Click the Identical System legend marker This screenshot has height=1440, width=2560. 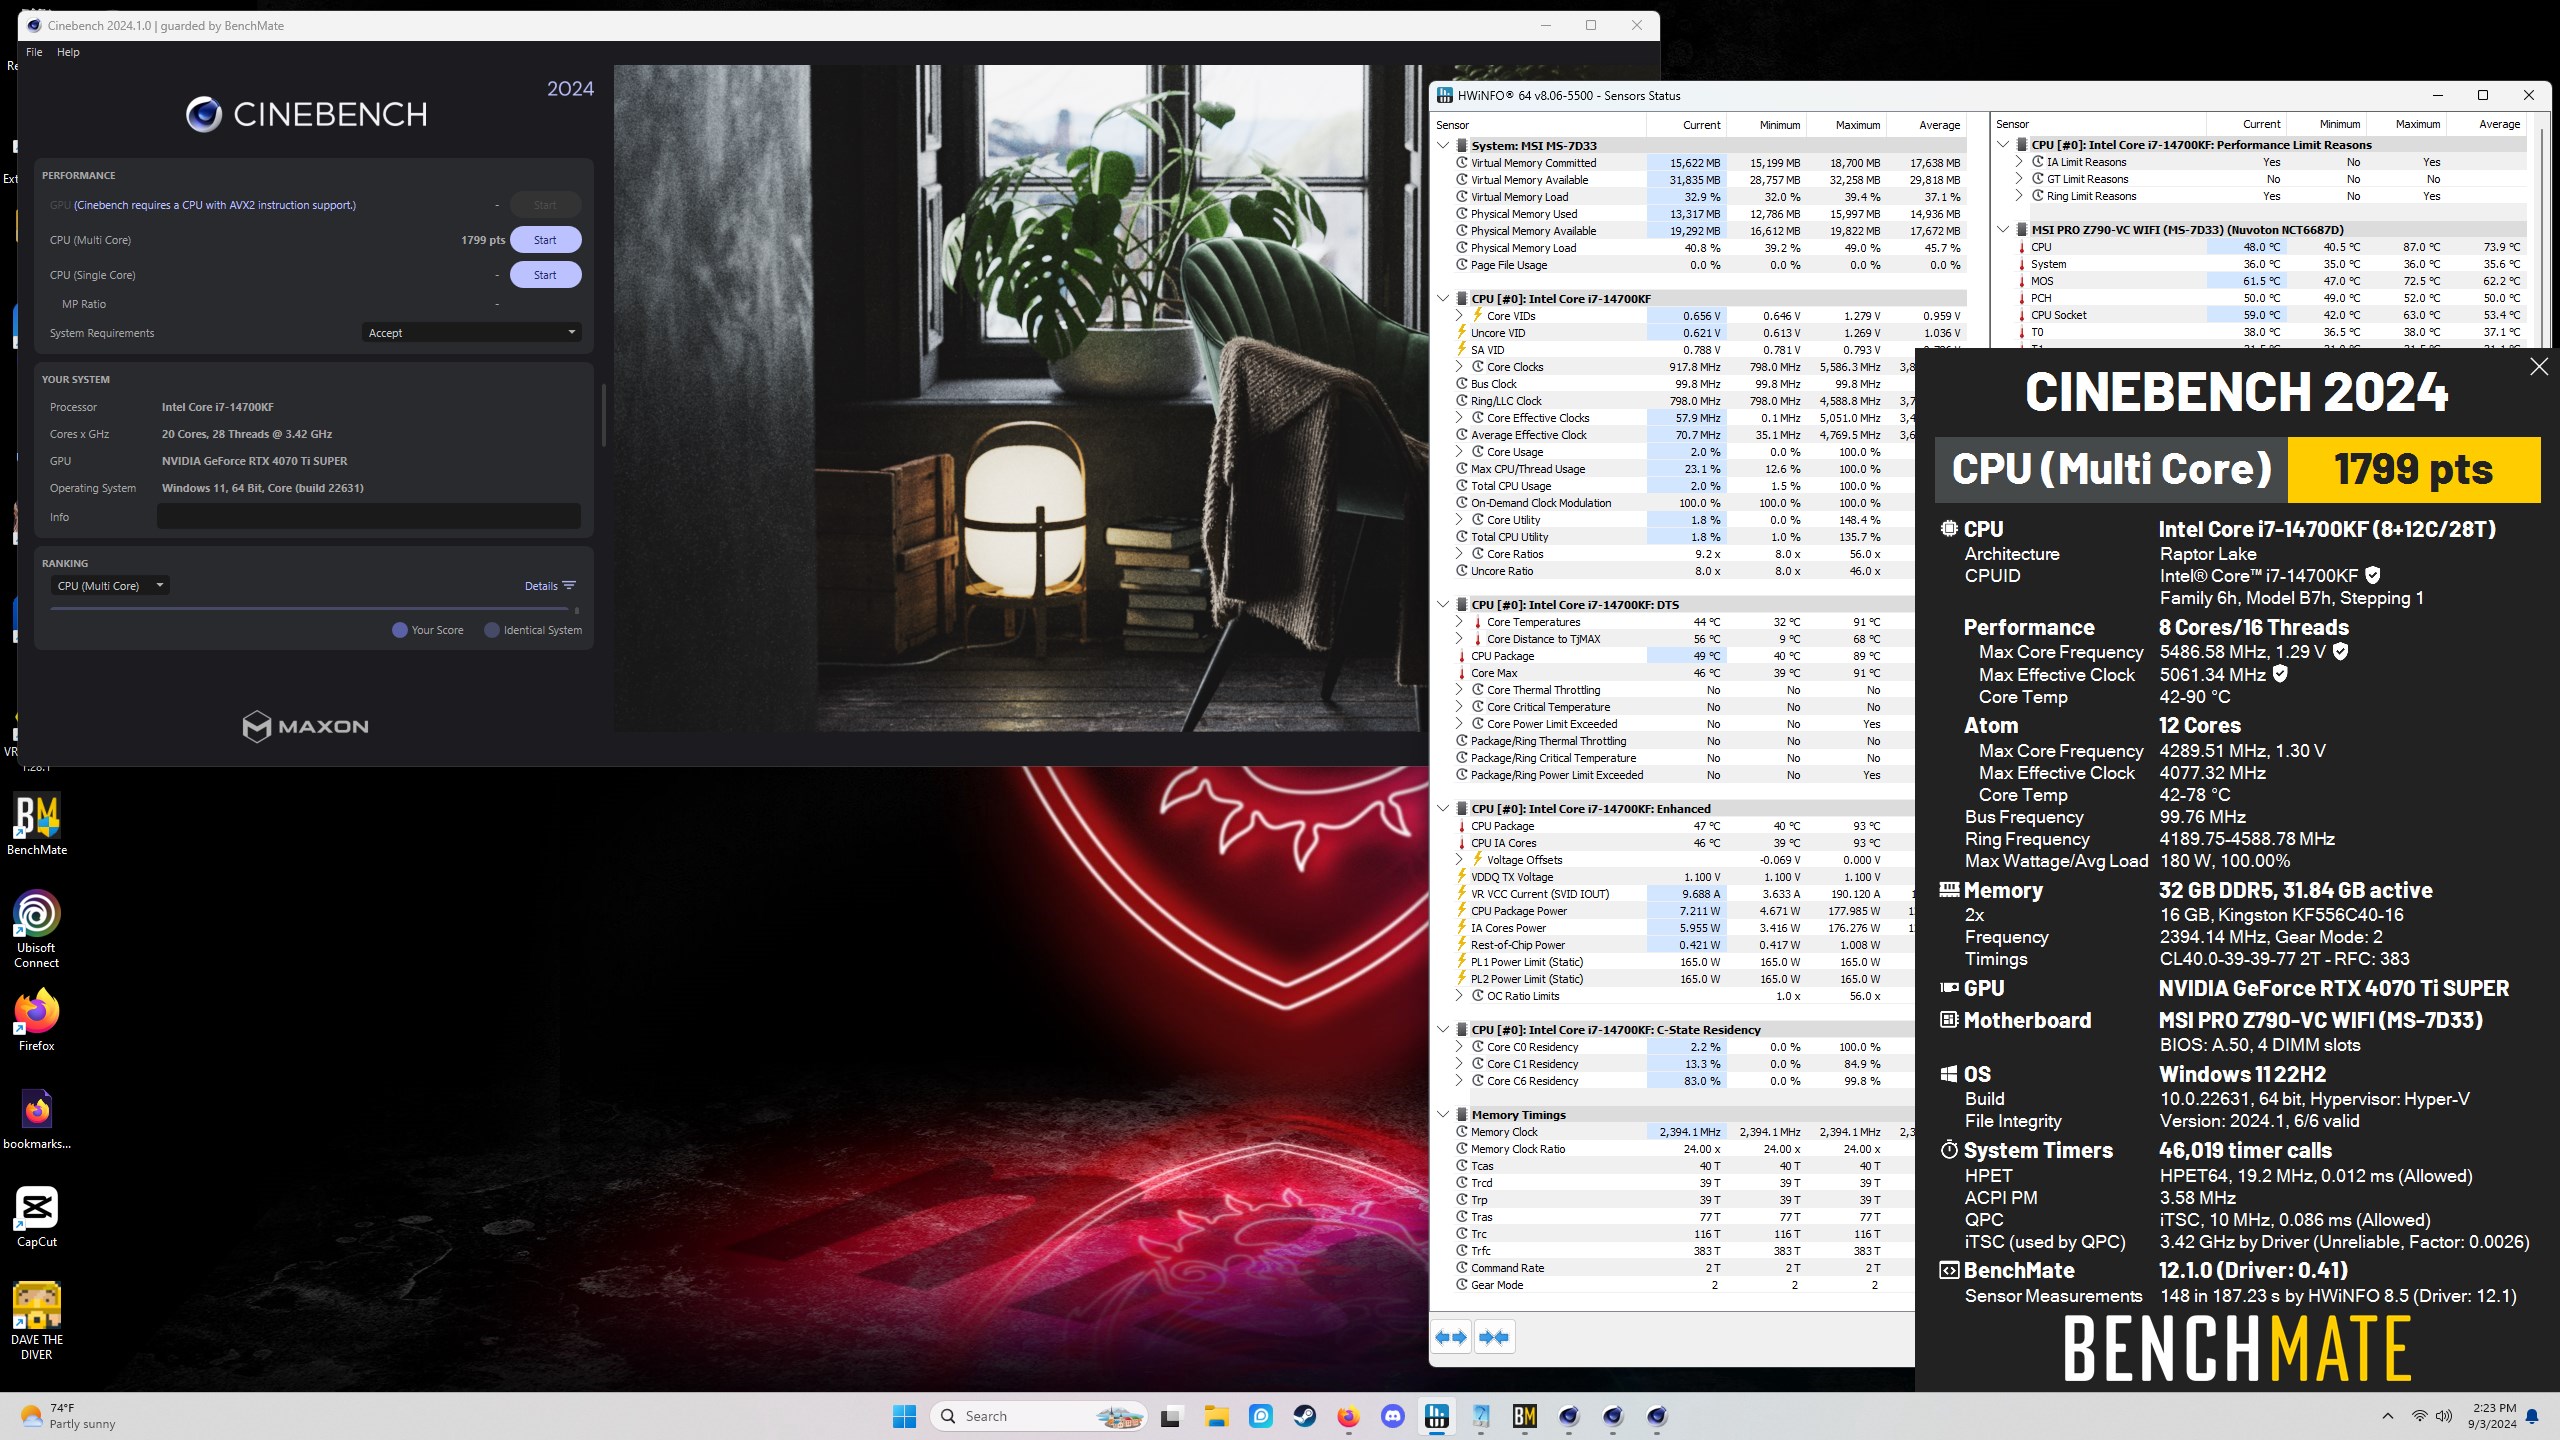(492, 630)
